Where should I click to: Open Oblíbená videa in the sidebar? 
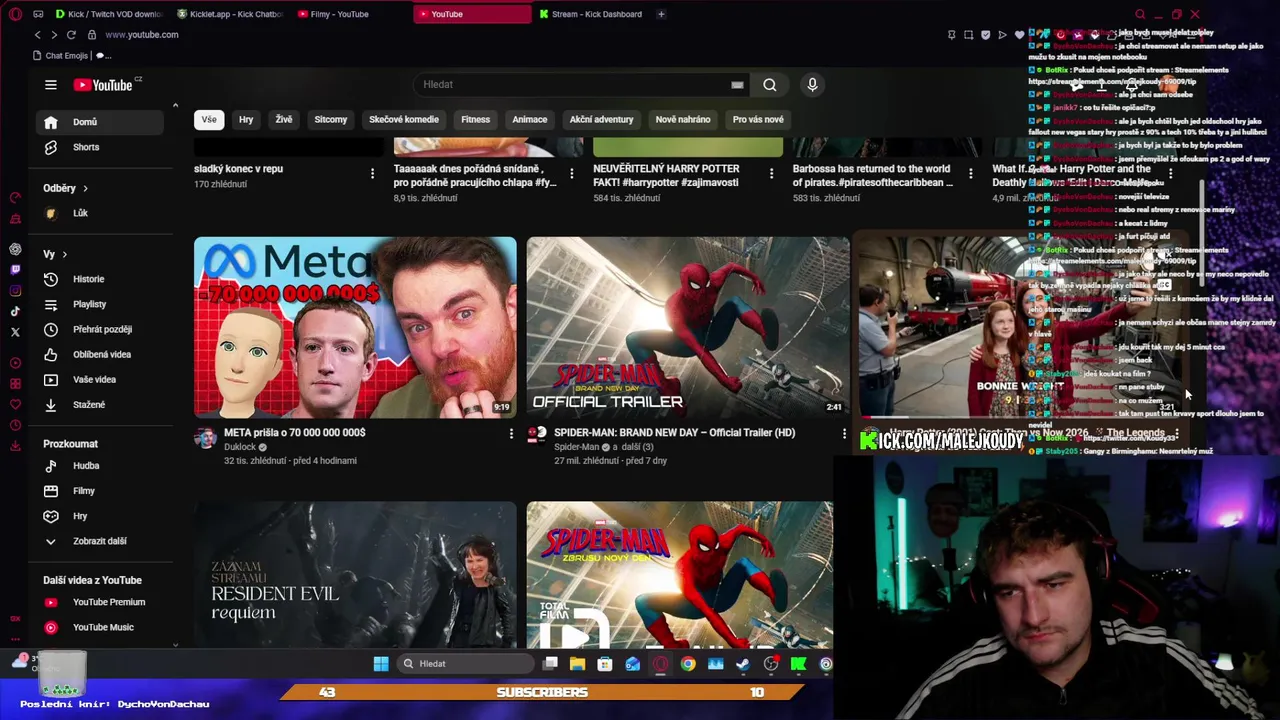pyautogui.click(x=100, y=354)
